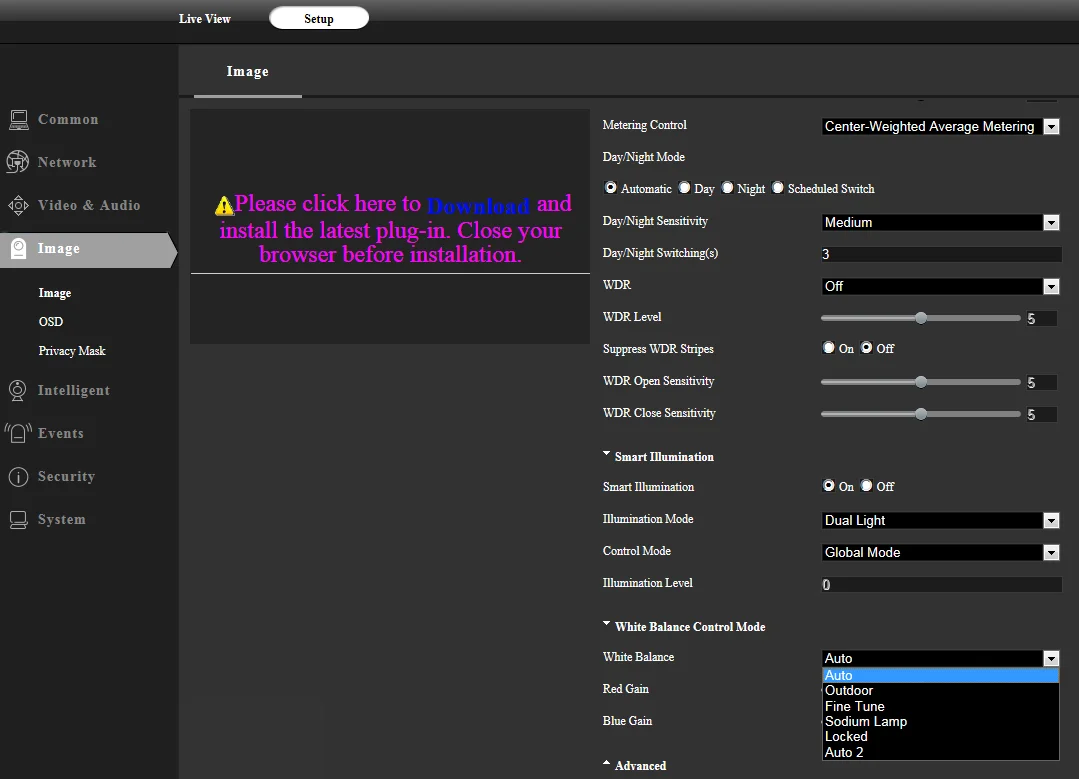Click the Image camera icon in sidebar

tap(19, 248)
